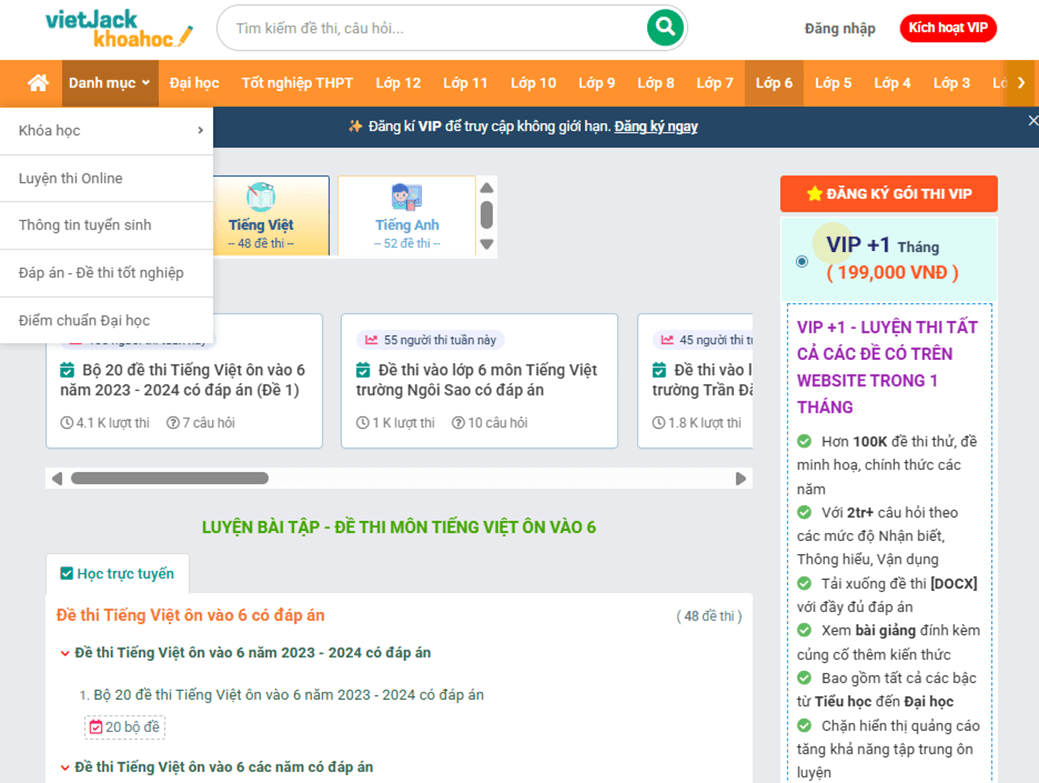
Task: Open the Danh mục dropdown menu
Action: click(109, 83)
